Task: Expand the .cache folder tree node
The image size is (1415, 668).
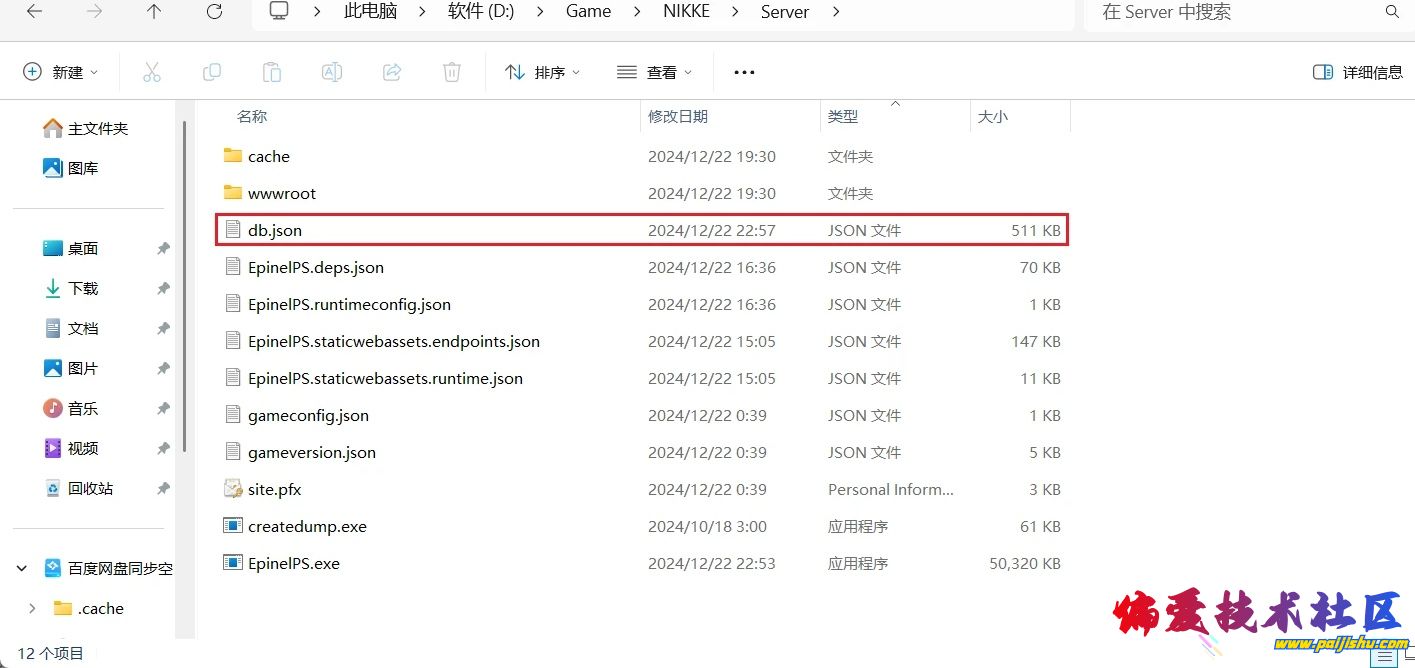Action: pyautogui.click(x=32, y=608)
